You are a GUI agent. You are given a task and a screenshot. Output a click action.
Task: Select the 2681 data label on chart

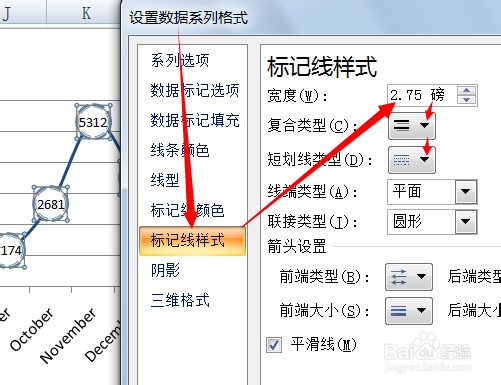tap(51, 204)
